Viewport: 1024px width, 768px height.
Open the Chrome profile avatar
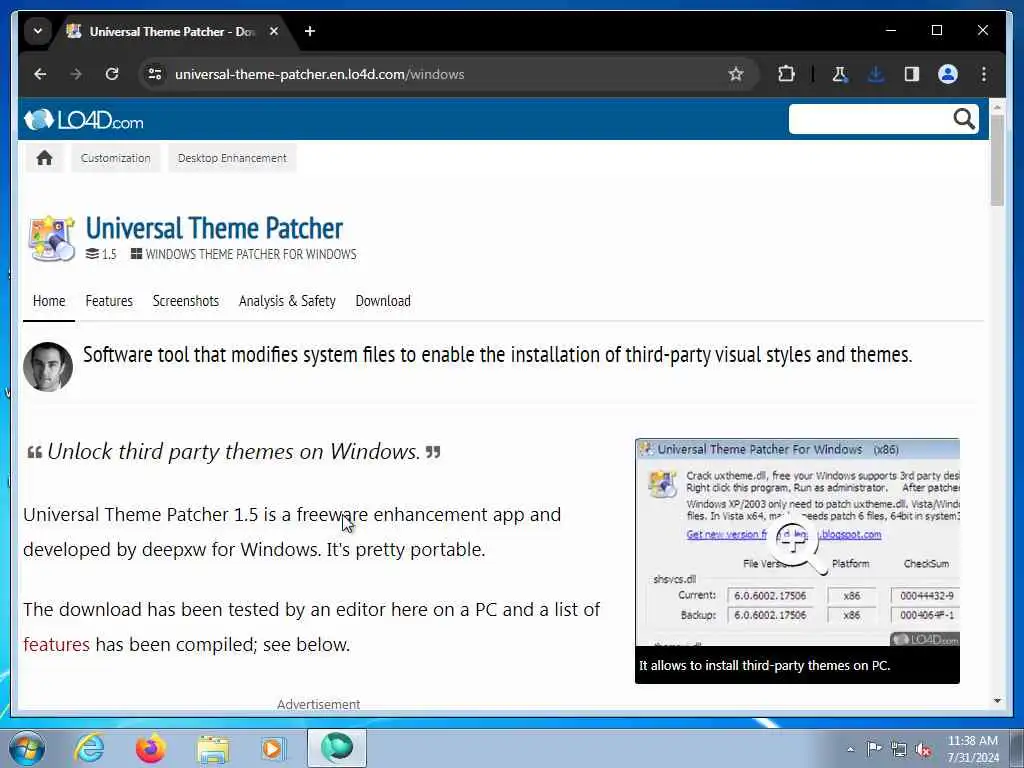tap(948, 74)
